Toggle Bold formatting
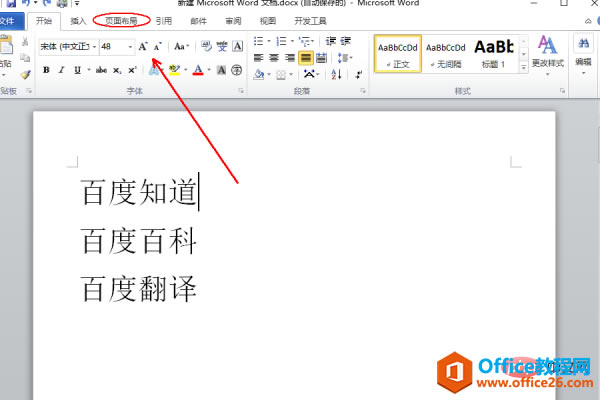The width and height of the screenshot is (600, 400). [x=46, y=70]
